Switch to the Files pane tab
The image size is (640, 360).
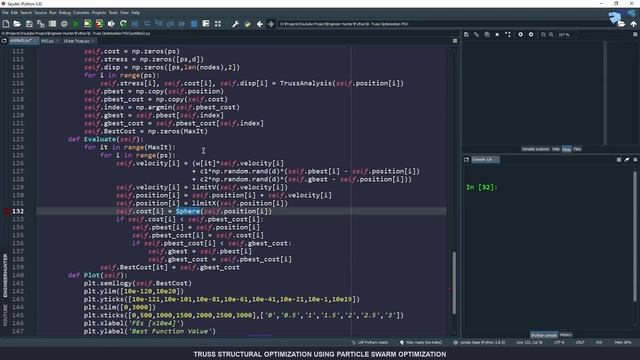(577, 149)
